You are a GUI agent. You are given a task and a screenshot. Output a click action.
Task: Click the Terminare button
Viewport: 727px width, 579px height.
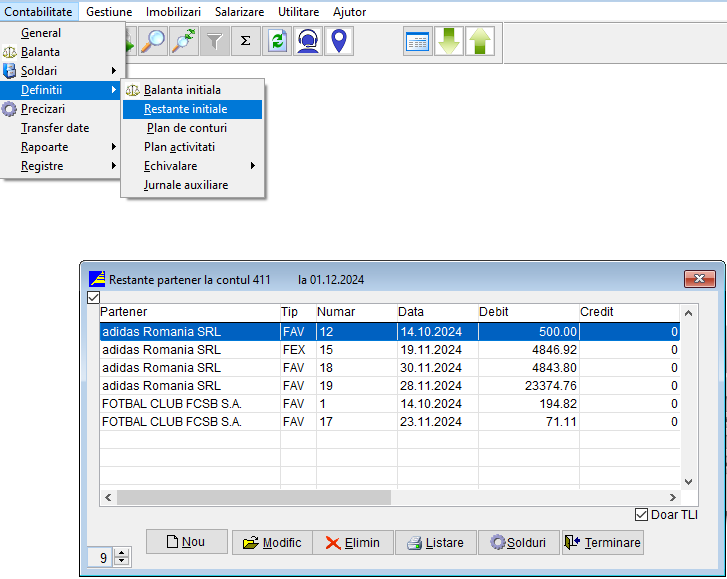[x=602, y=542]
